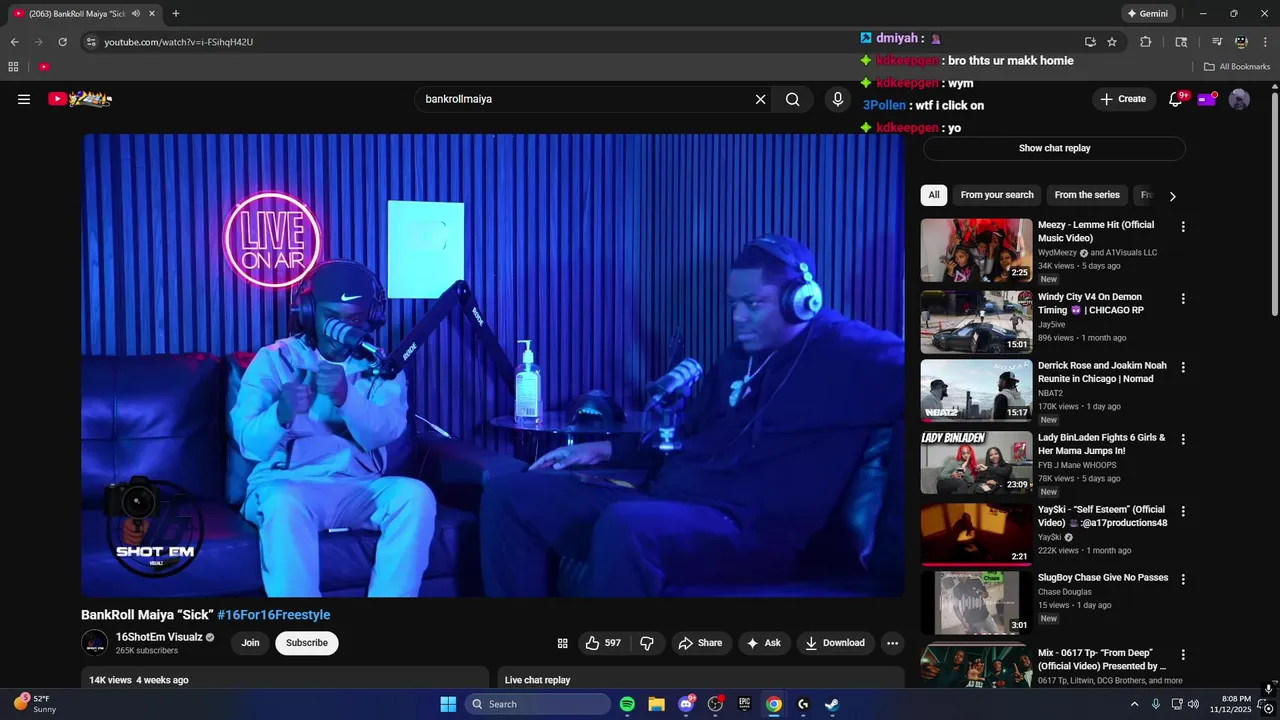Click the video player frame
This screenshot has height=720, width=1280.
pyautogui.click(x=493, y=366)
